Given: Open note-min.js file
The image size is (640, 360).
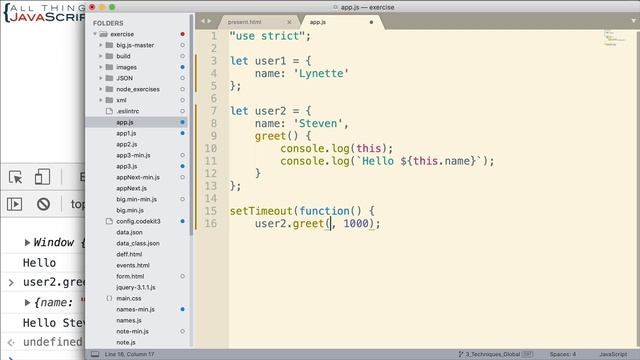Looking at the screenshot, I should pyautogui.click(x=132, y=331).
